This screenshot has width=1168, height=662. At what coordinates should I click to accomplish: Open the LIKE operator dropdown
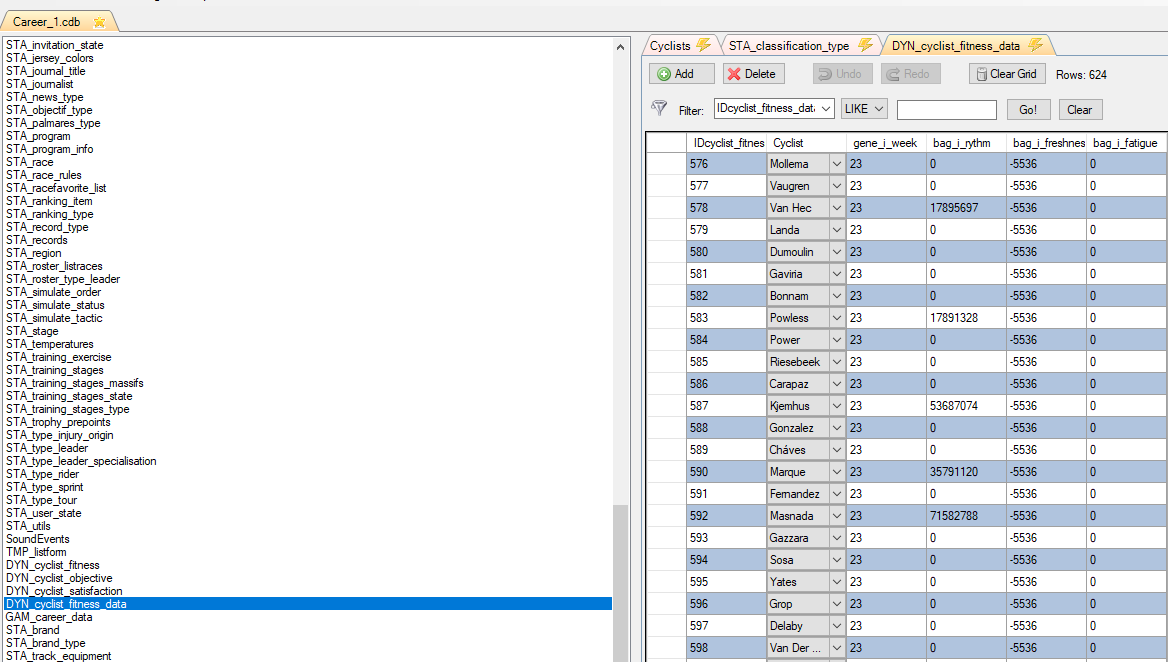pyautogui.click(x=864, y=109)
